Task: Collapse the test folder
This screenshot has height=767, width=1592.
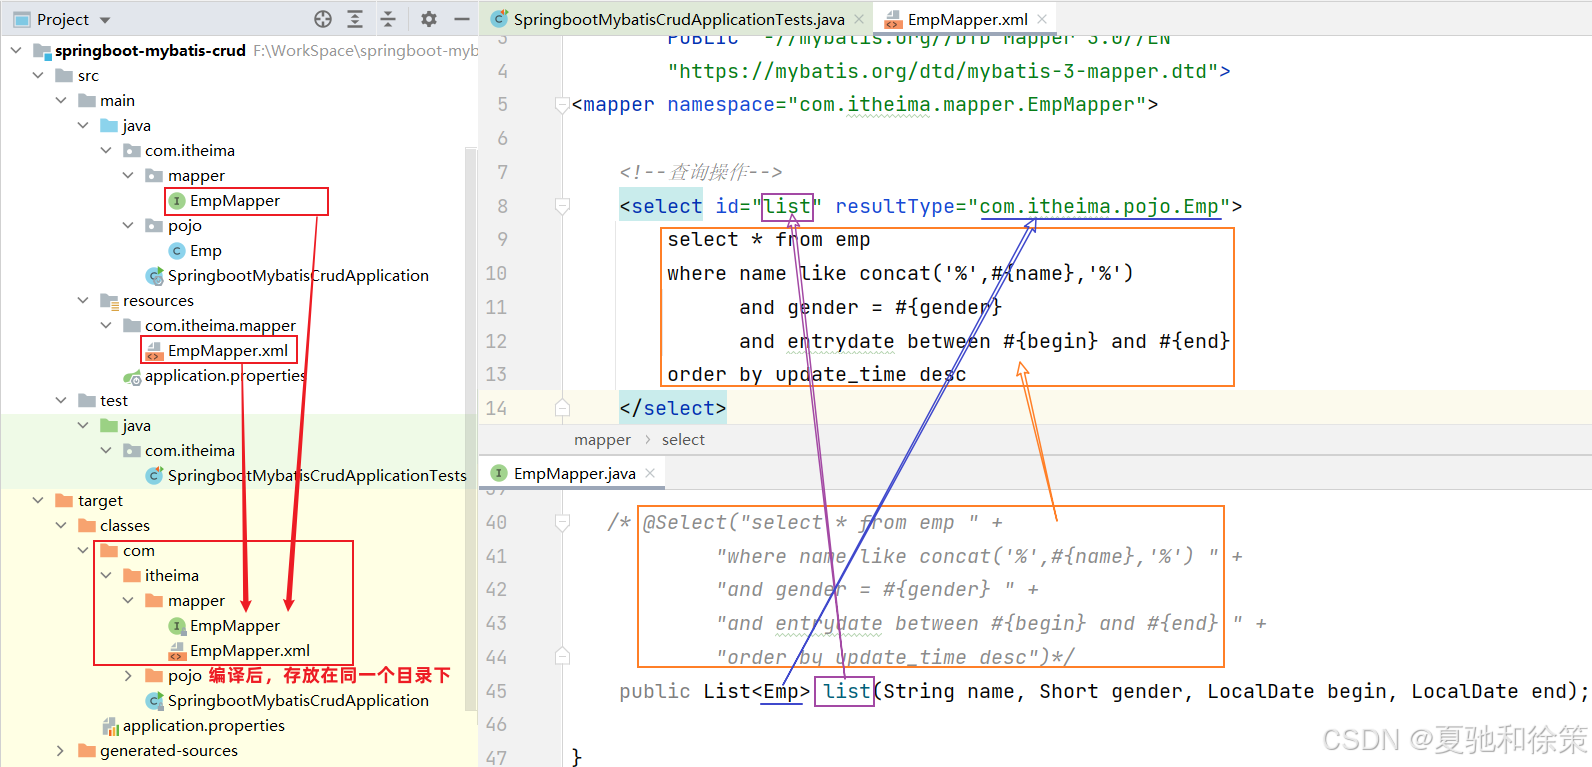Action: pyautogui.click(x=61, y=400)
